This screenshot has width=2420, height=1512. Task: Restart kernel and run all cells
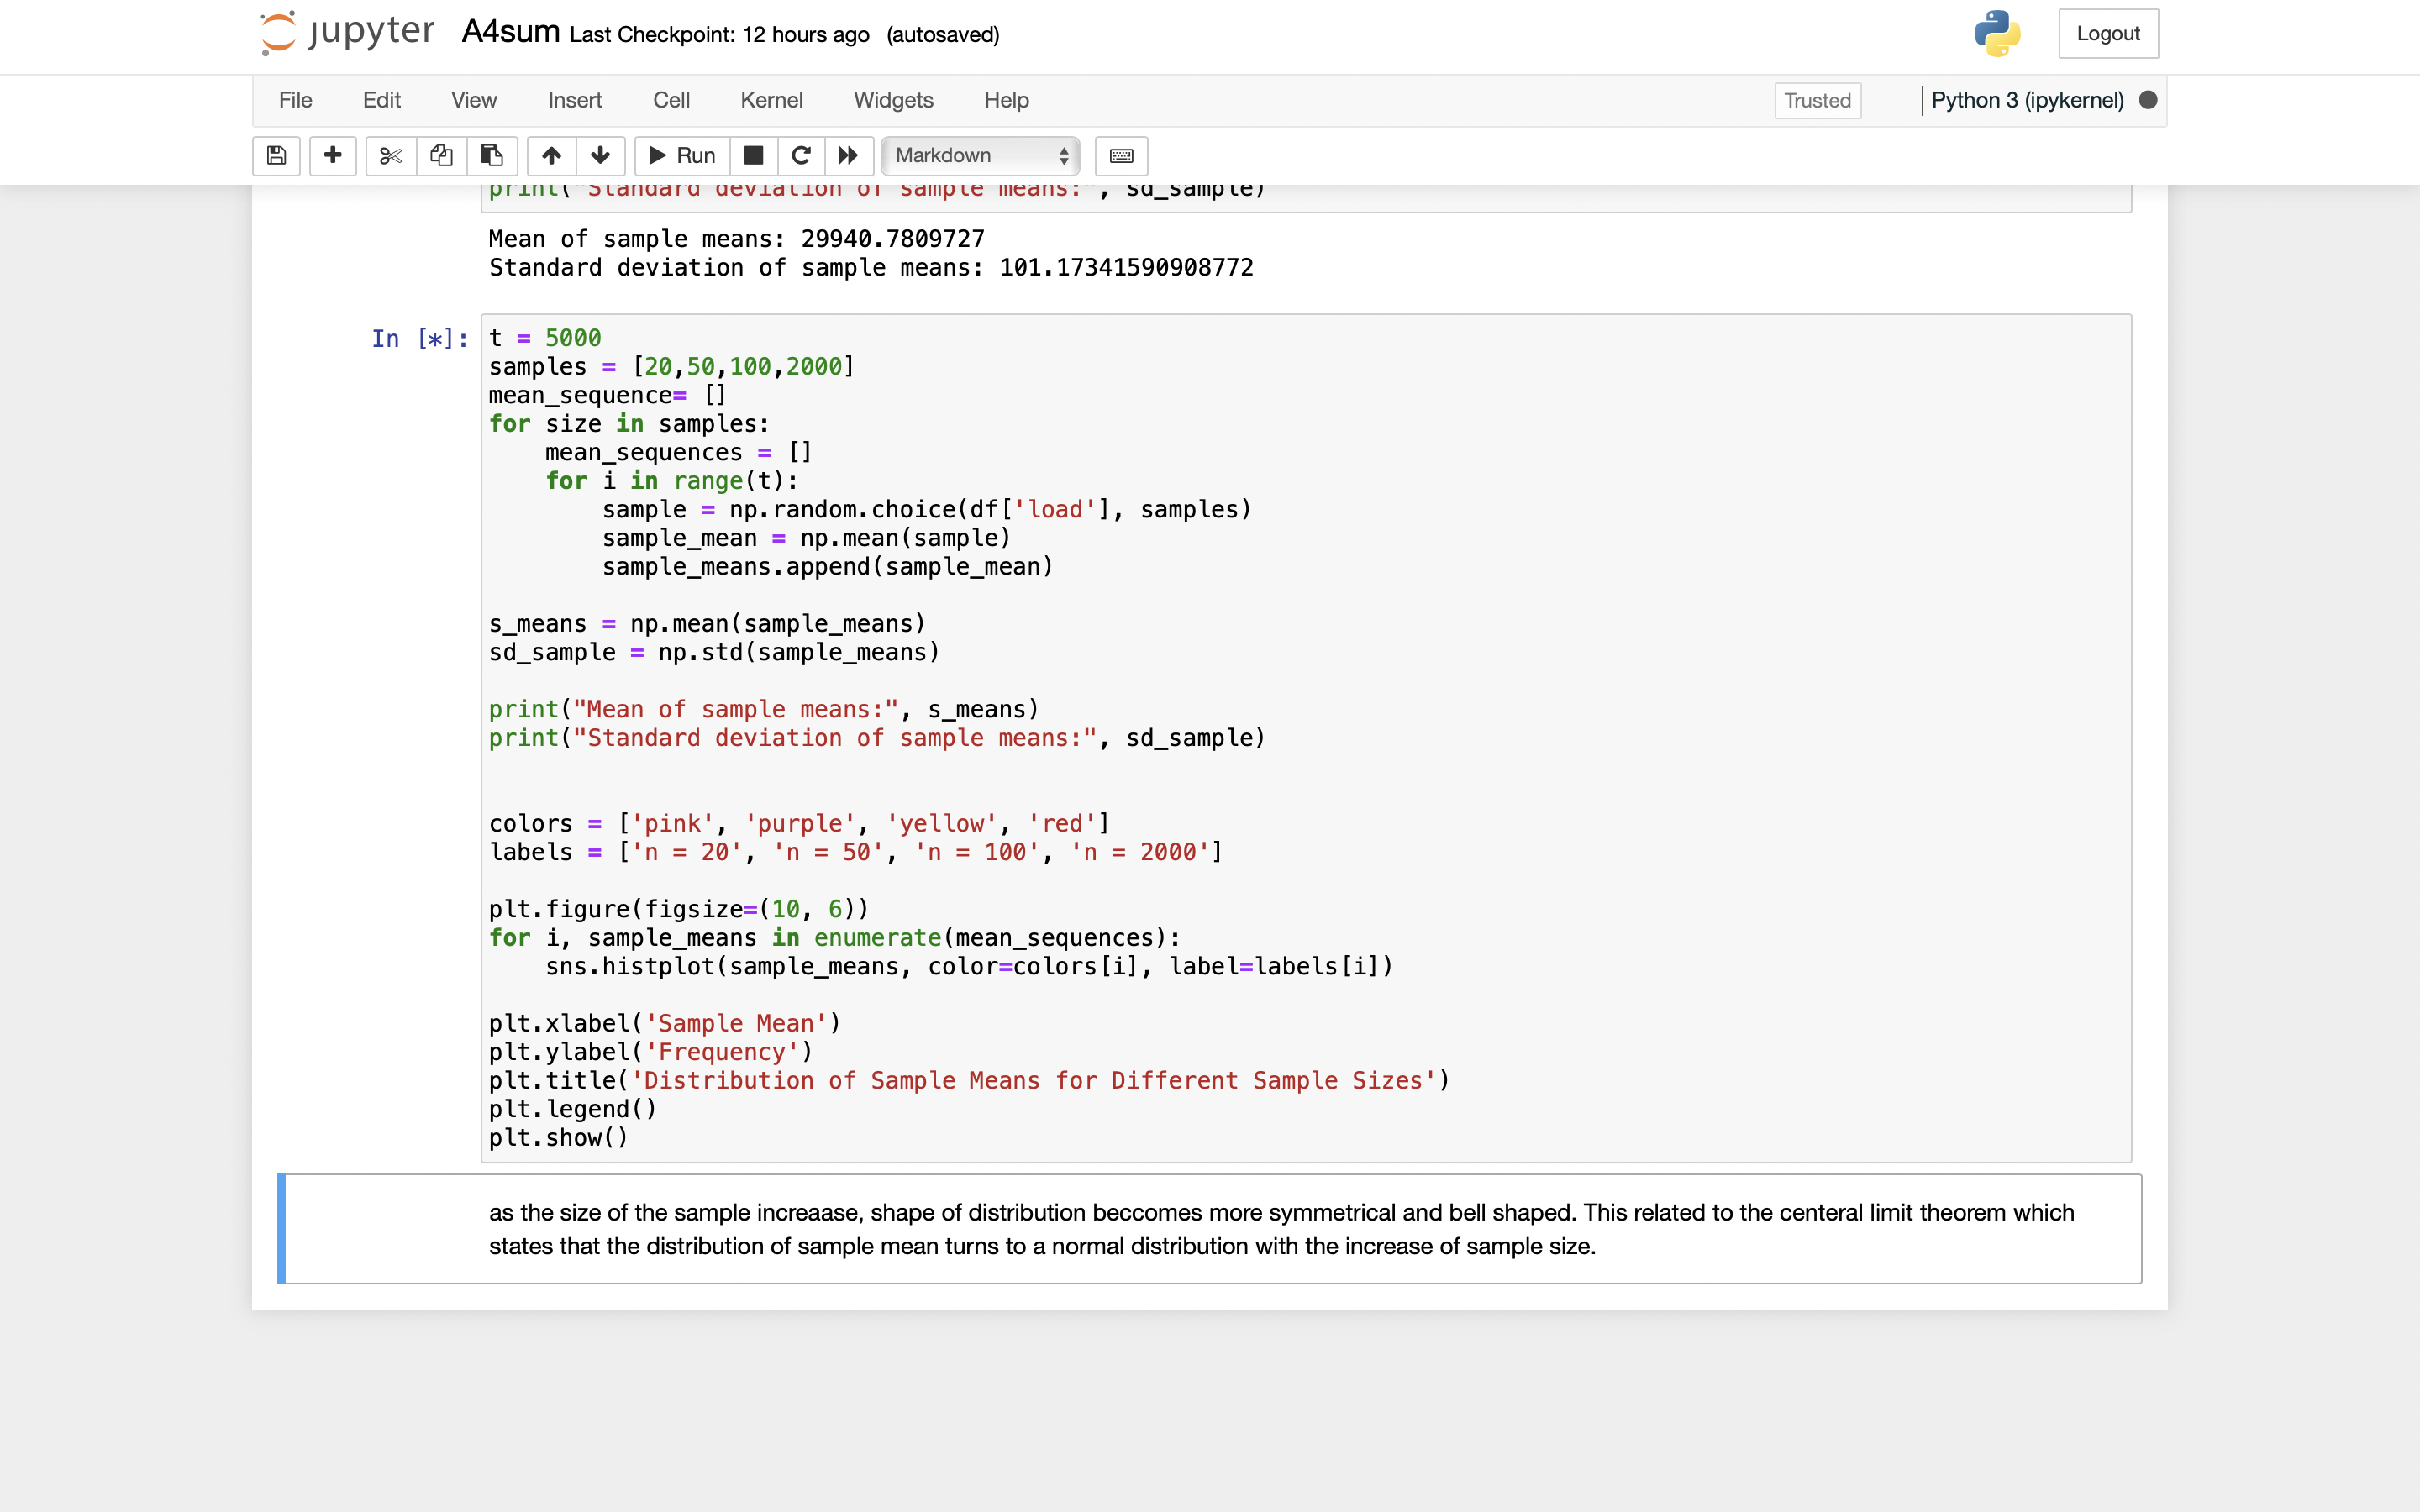848,155
